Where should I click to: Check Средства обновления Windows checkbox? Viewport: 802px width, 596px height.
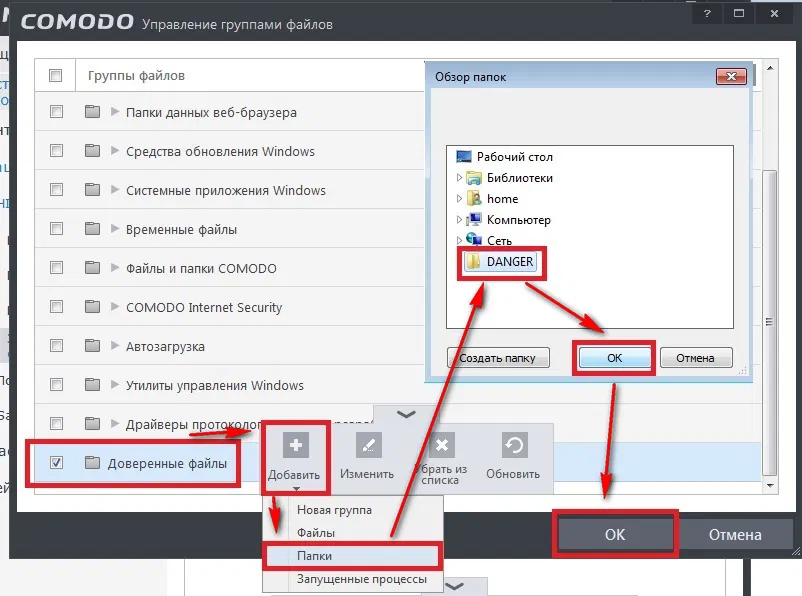pyautogui.click(x=56, y=150)
